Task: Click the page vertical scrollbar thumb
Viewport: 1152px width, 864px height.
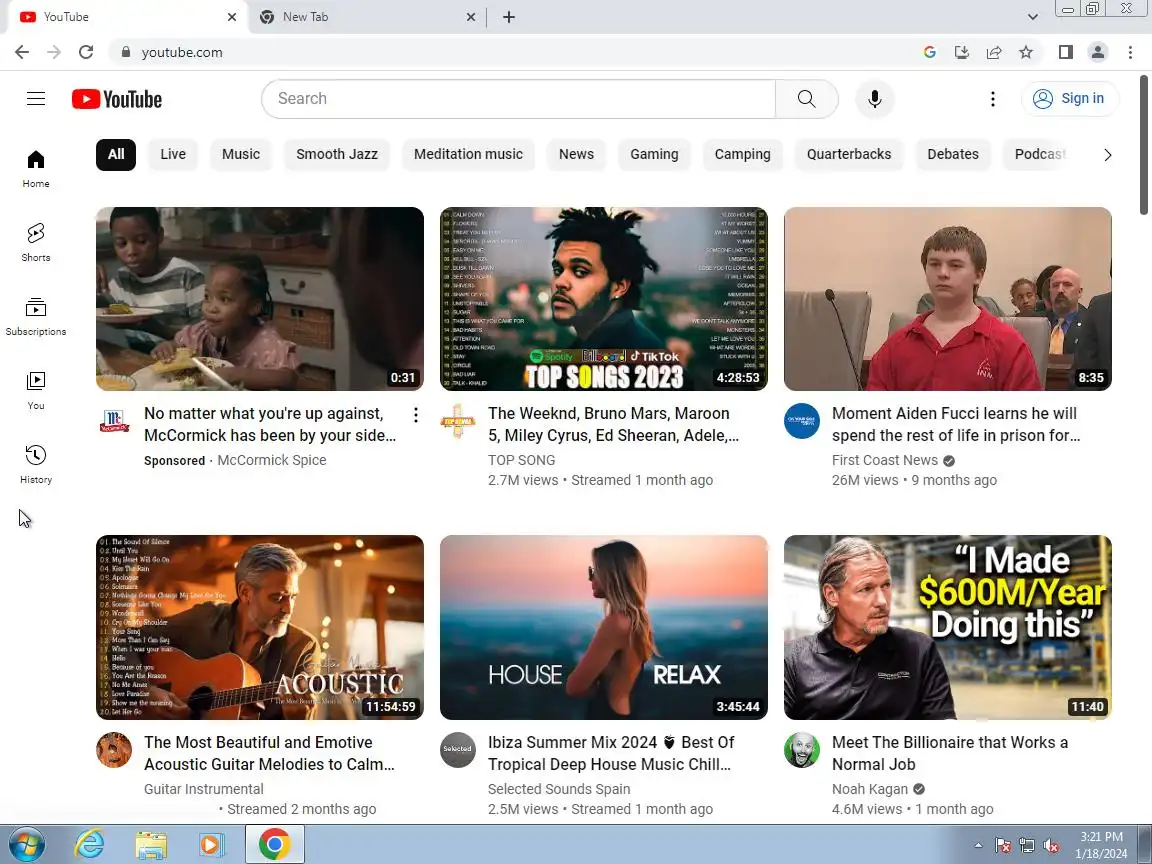Action: pyautogui.click(x=1144, y=145)
